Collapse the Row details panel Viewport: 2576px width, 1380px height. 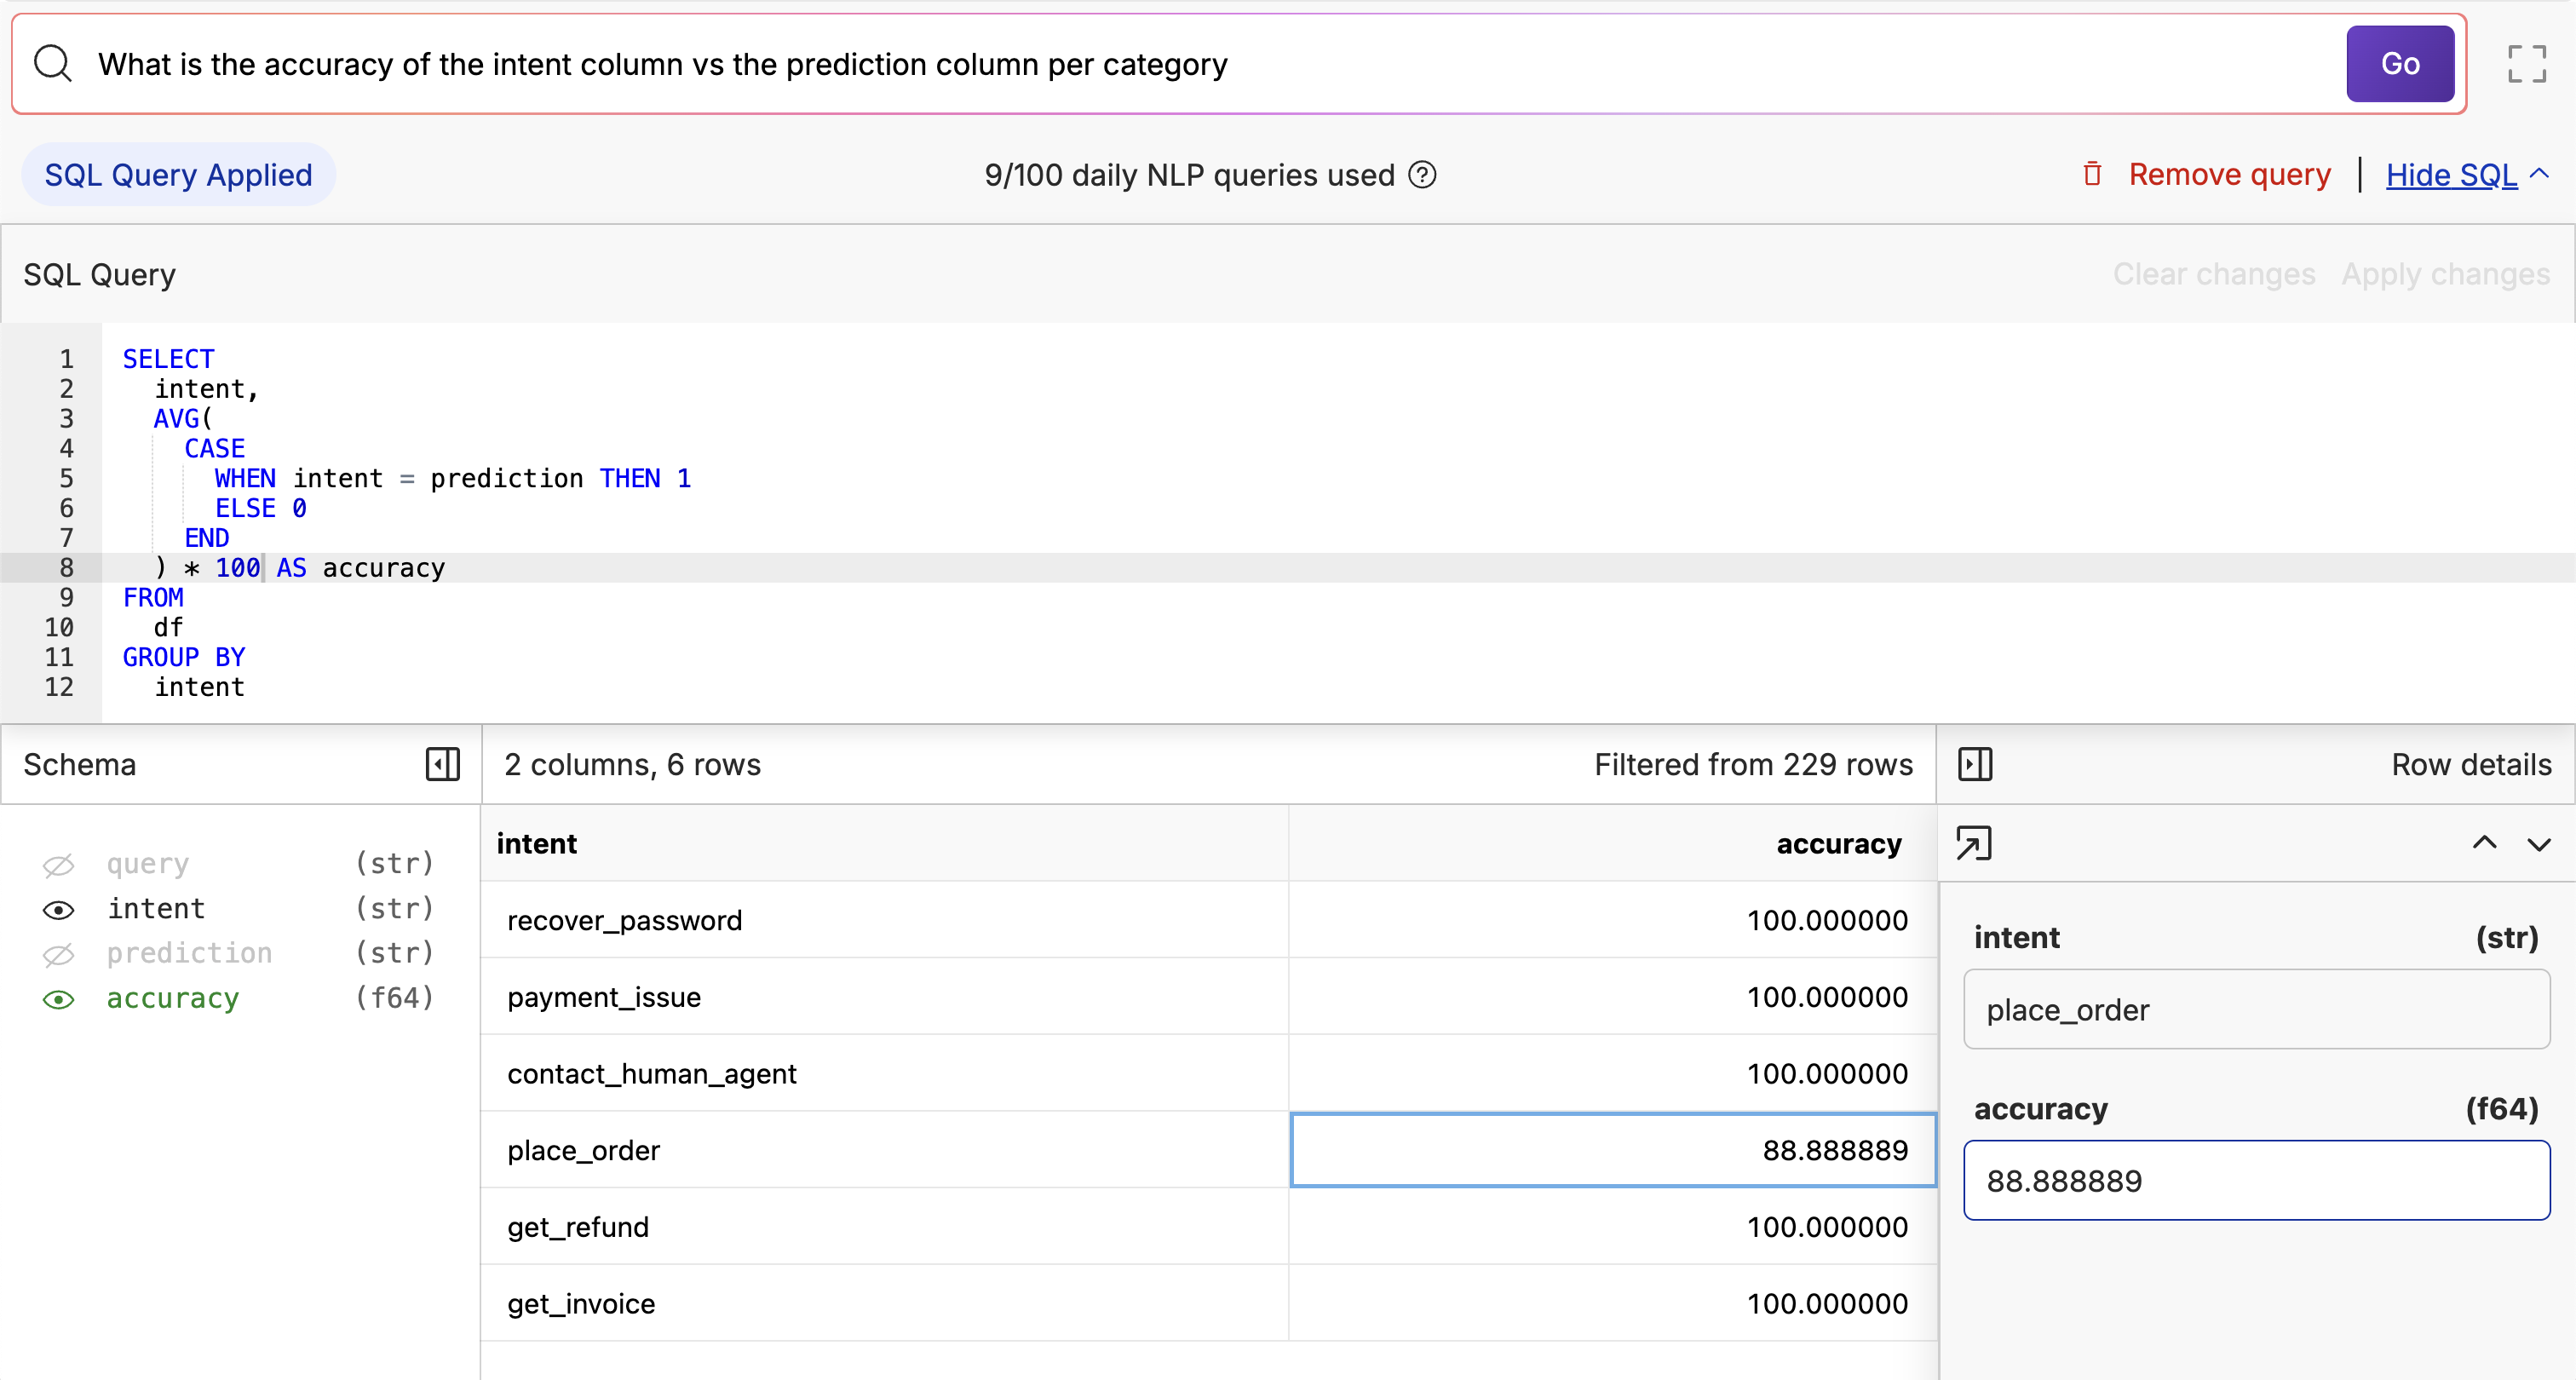[x=1975, y=765]
